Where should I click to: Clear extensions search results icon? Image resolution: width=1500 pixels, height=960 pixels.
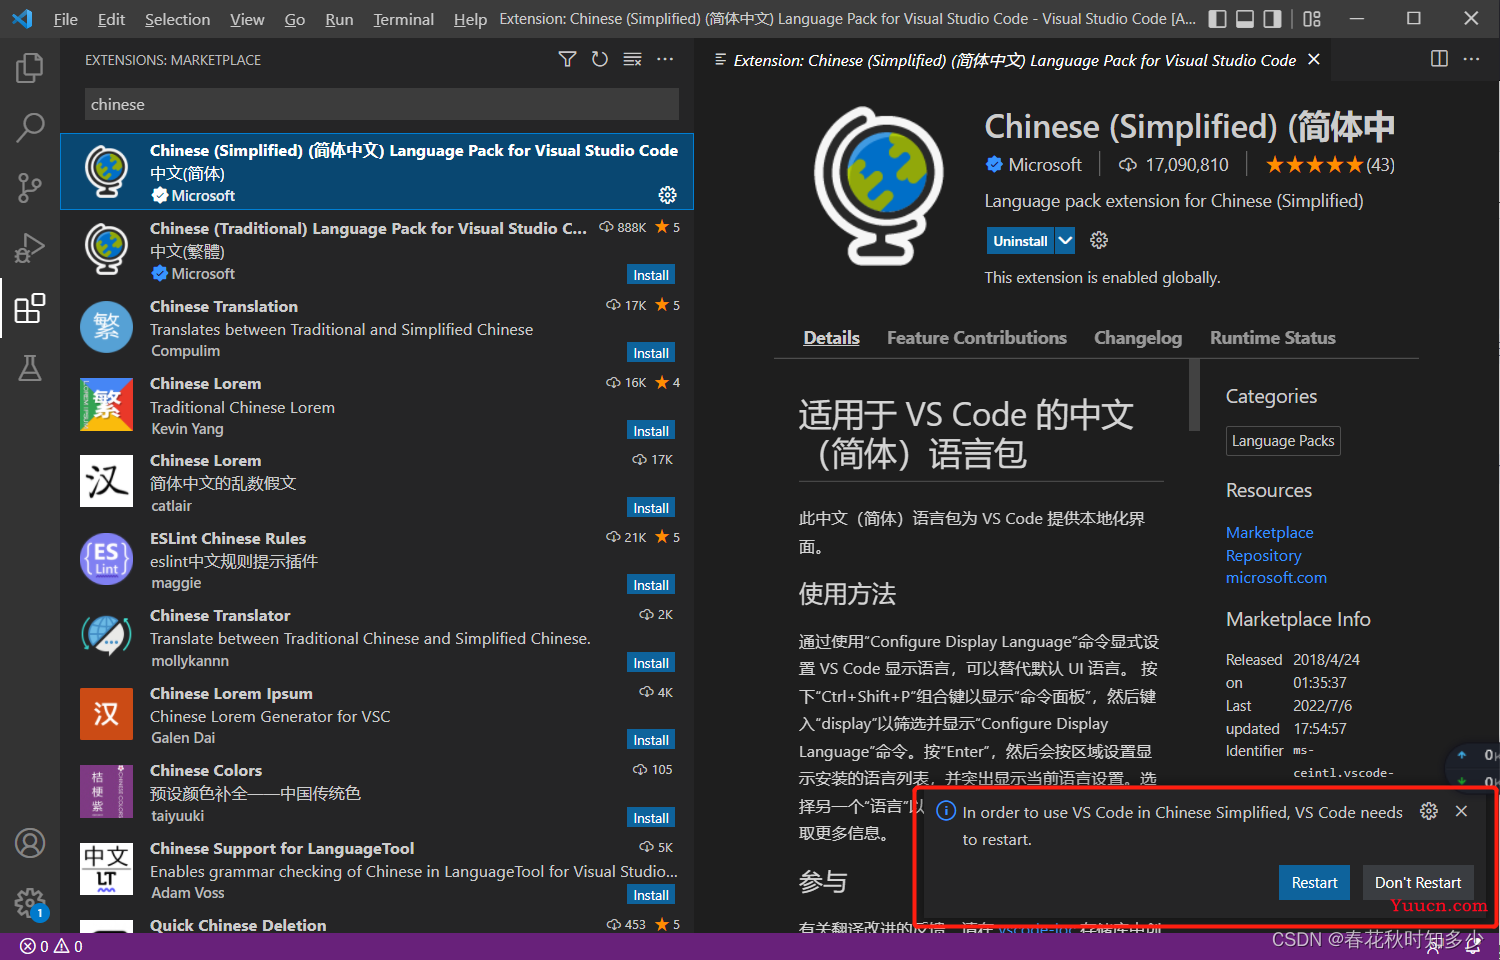633,60
